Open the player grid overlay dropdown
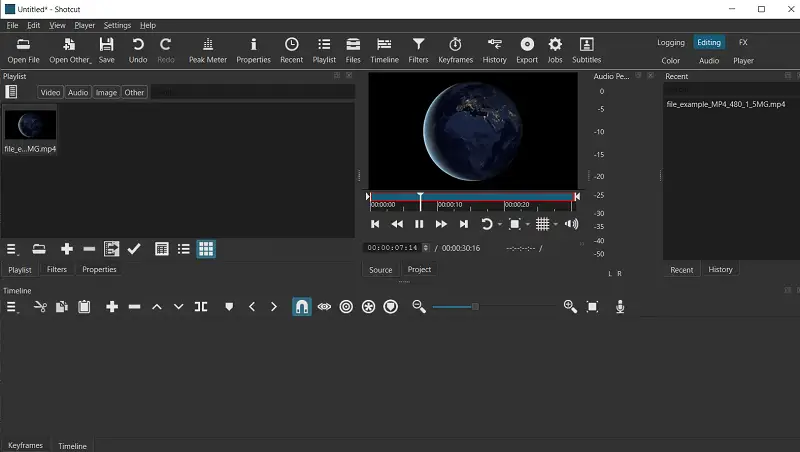This screenshot has height=452, width=800. 555,224
